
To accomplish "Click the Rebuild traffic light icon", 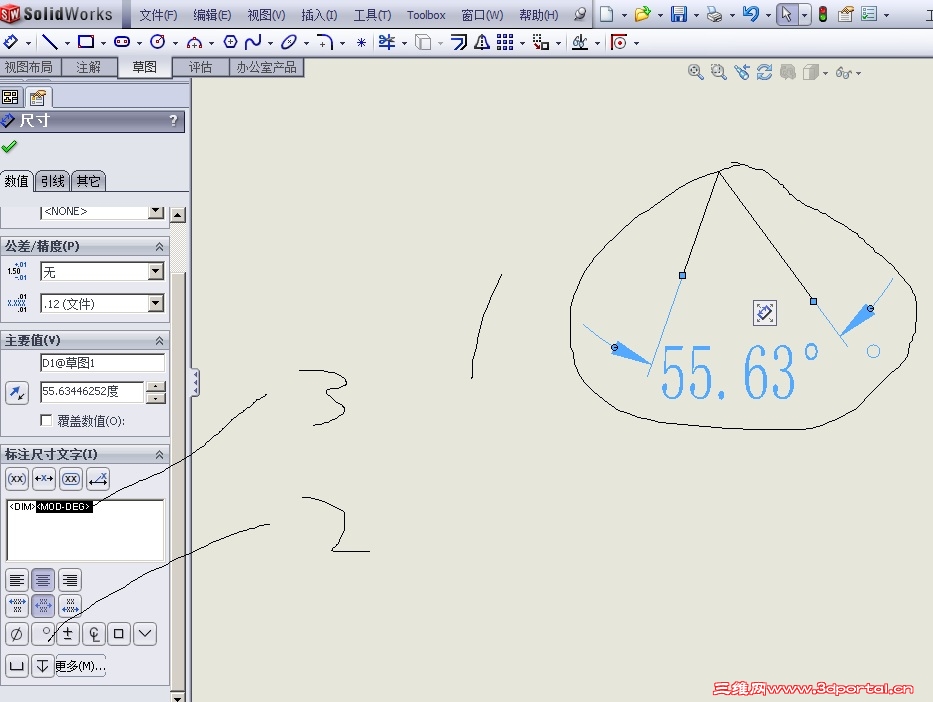I will [x=823, y=14].
